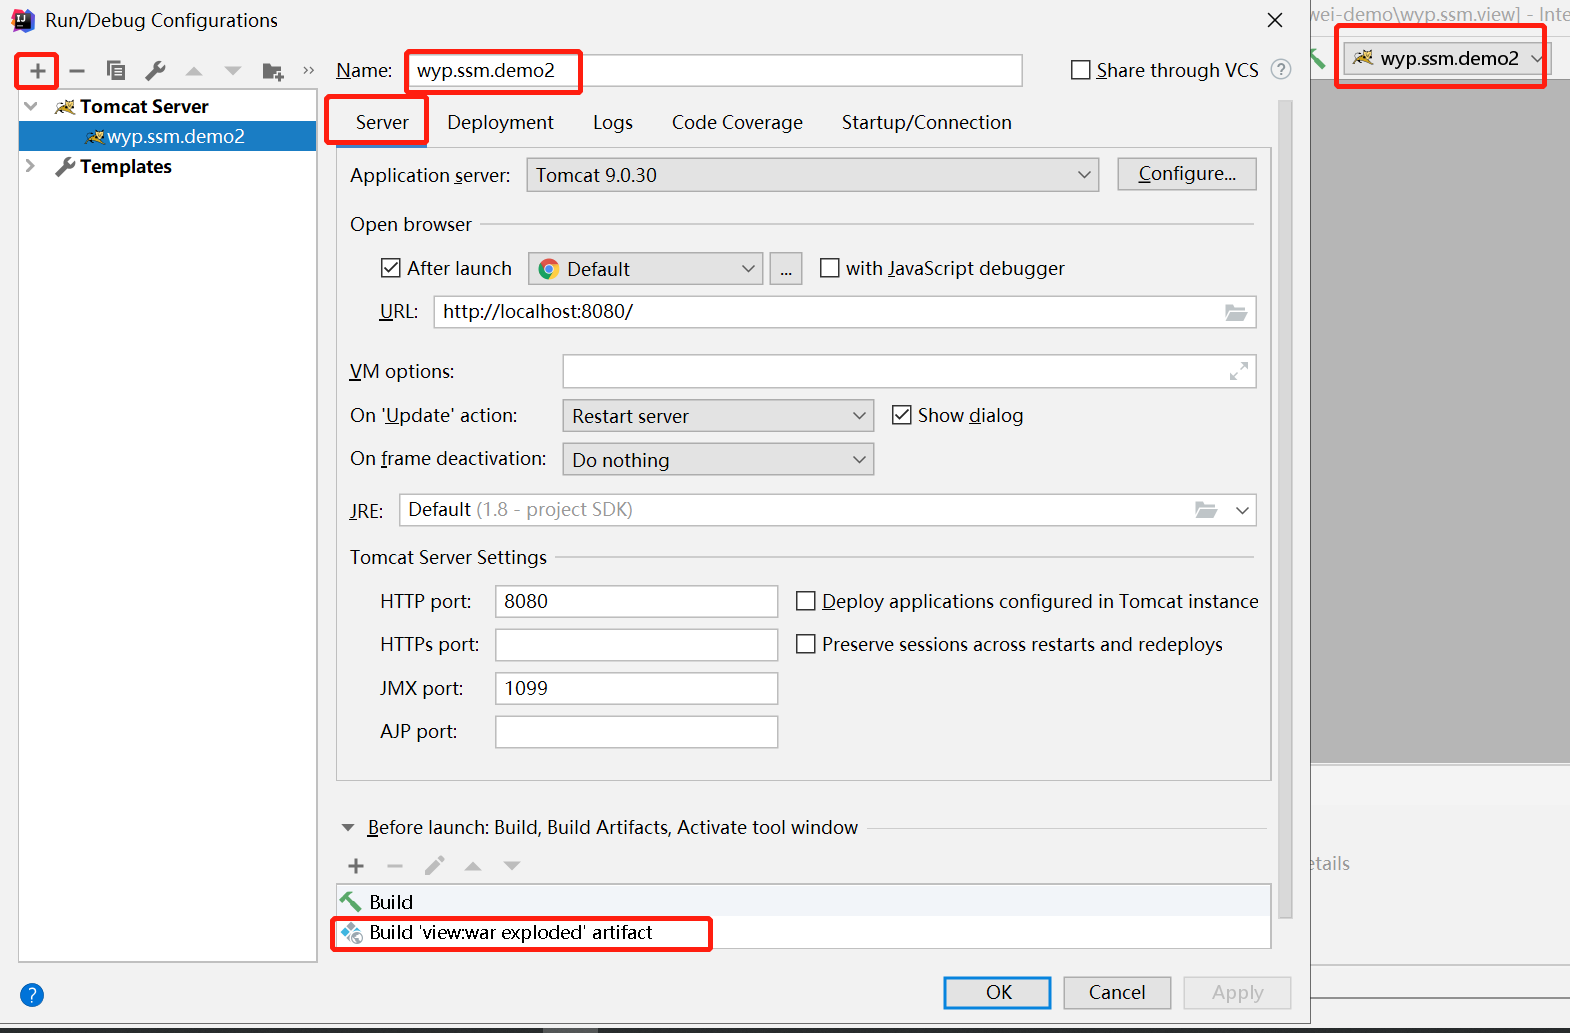Open the On 'Update' action dropdown
The height and width of the screenshot is (1033, 1570).
[x=718, y=416]
